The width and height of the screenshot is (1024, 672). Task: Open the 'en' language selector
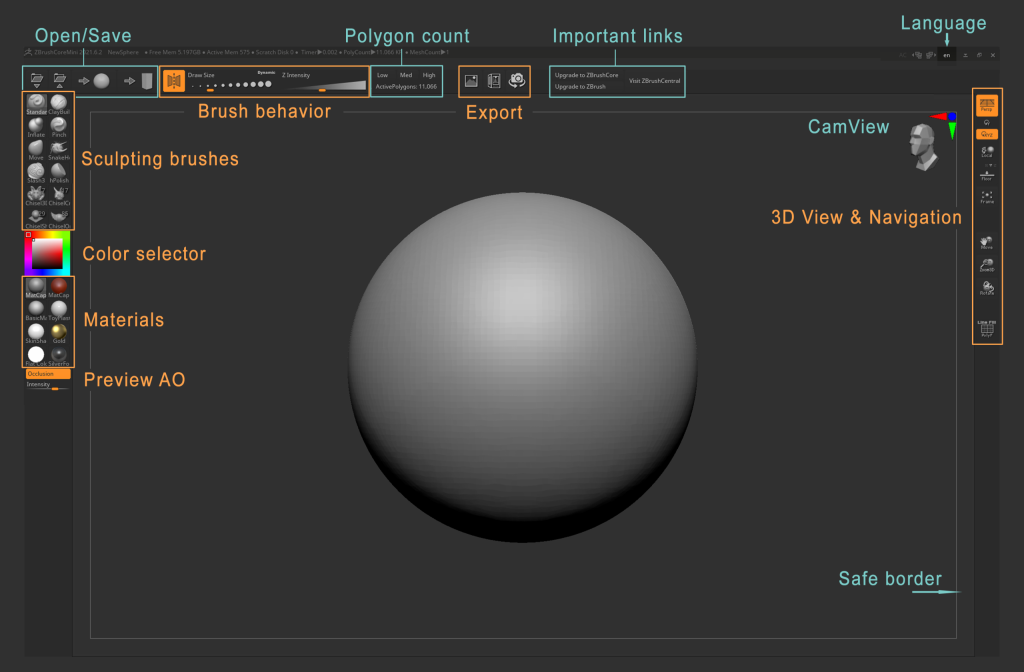click(946, 56)
